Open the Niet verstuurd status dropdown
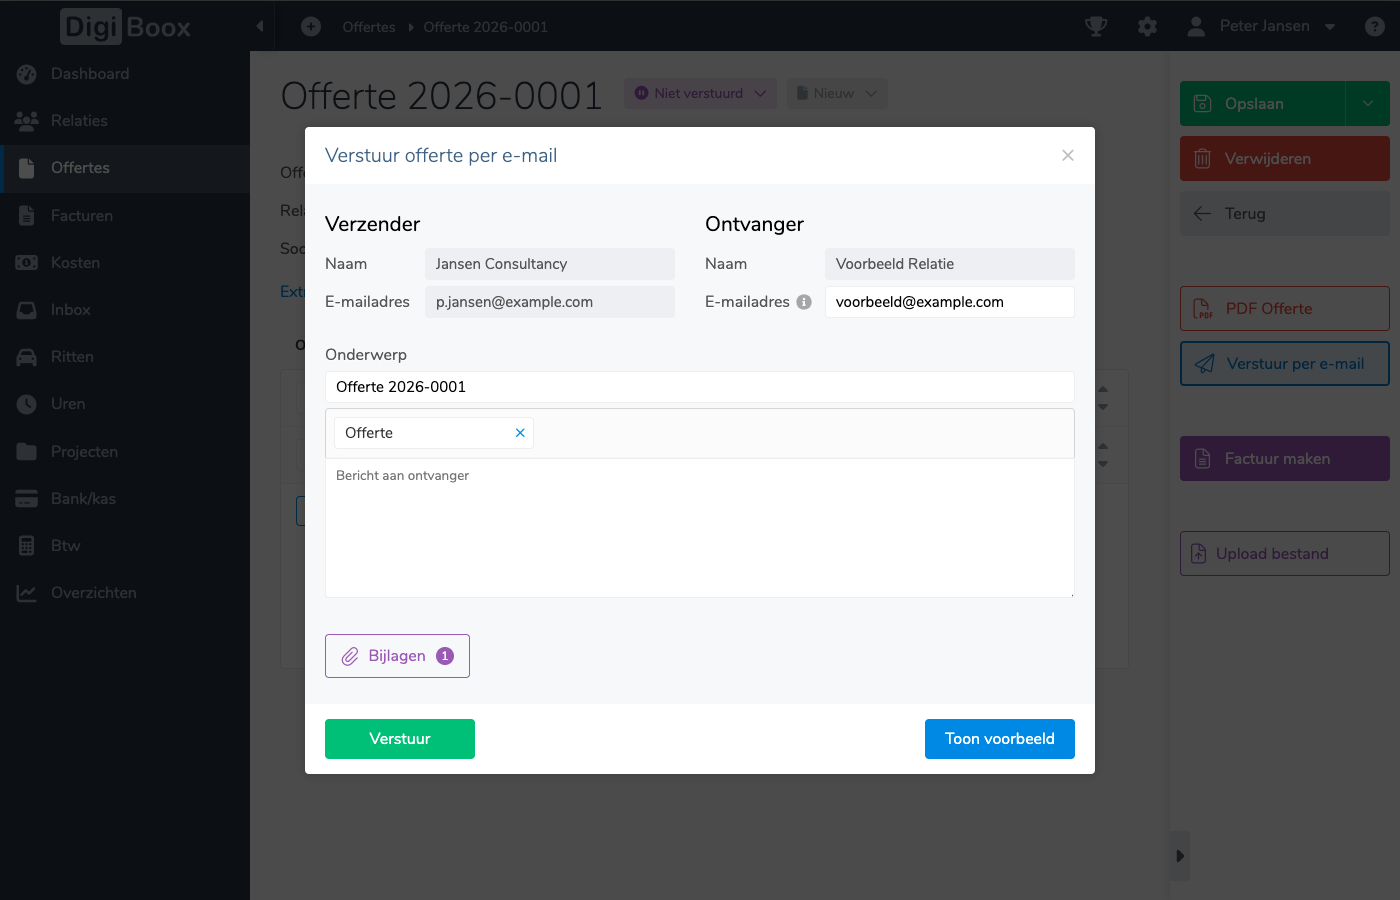The height and width of the screenshot is (900, 1400). (x=700, y=94)
